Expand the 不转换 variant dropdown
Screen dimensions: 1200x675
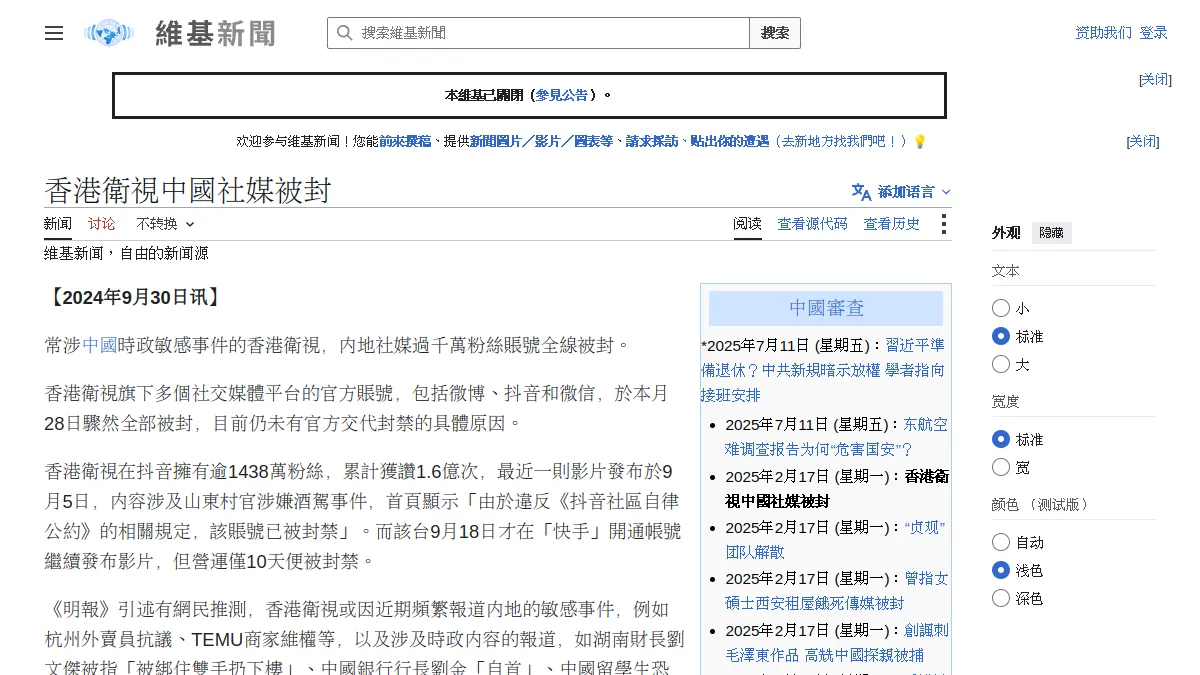tap(165, 224)
